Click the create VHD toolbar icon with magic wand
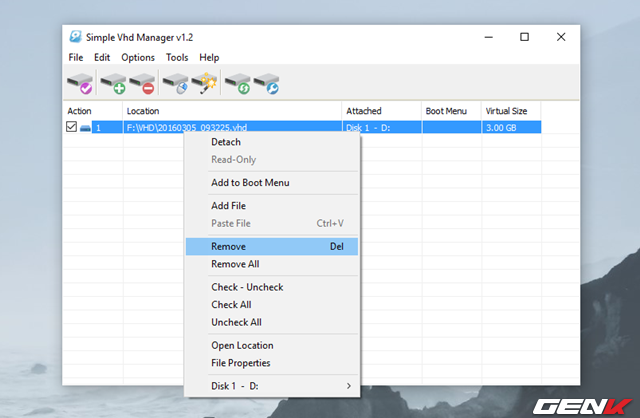 204,83
